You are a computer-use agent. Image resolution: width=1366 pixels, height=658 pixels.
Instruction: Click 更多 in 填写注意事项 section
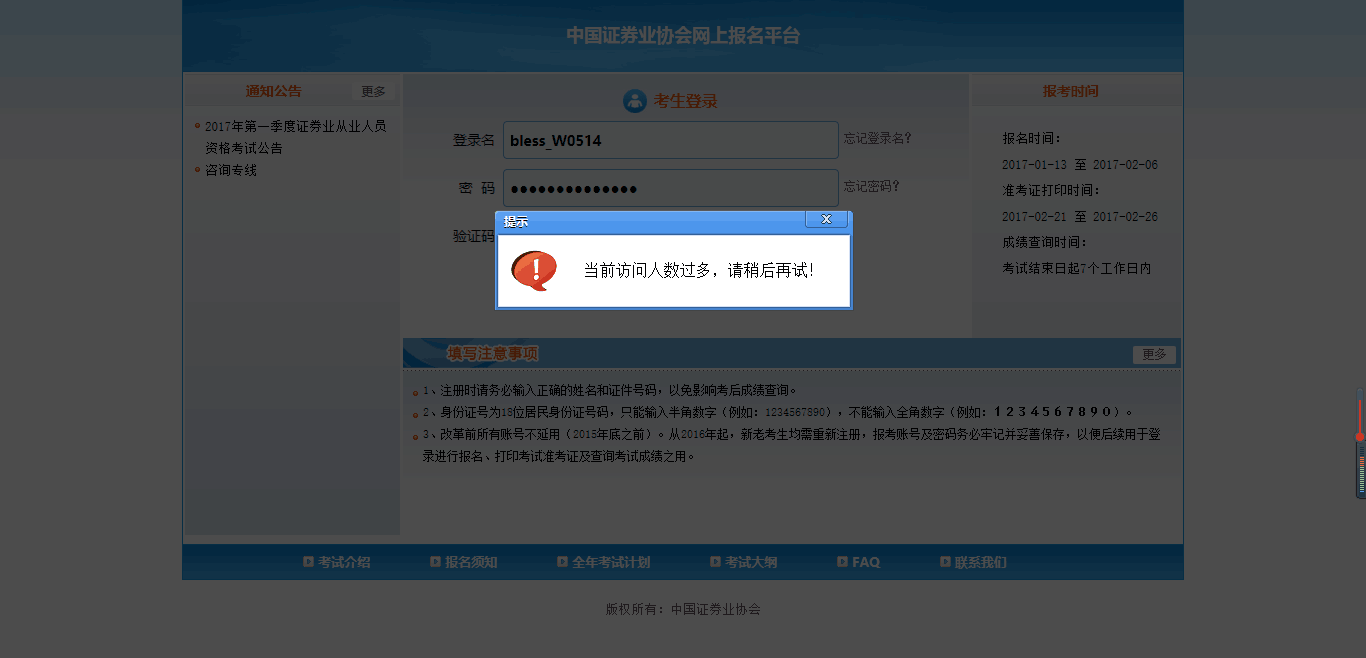(x=1154, y=354)
